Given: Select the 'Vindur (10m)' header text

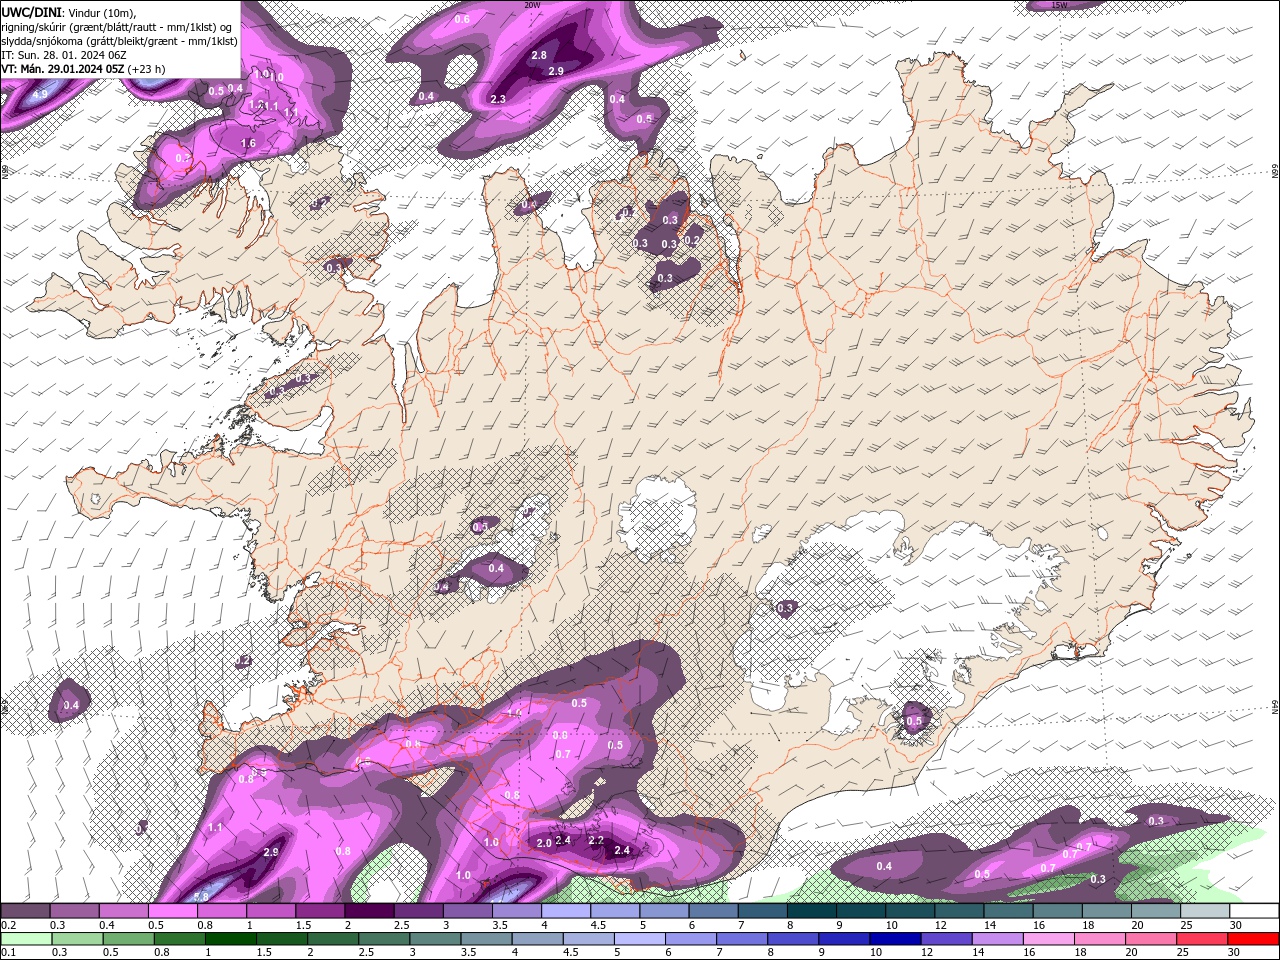Looking at the screenshot, I should click(100, 12).
